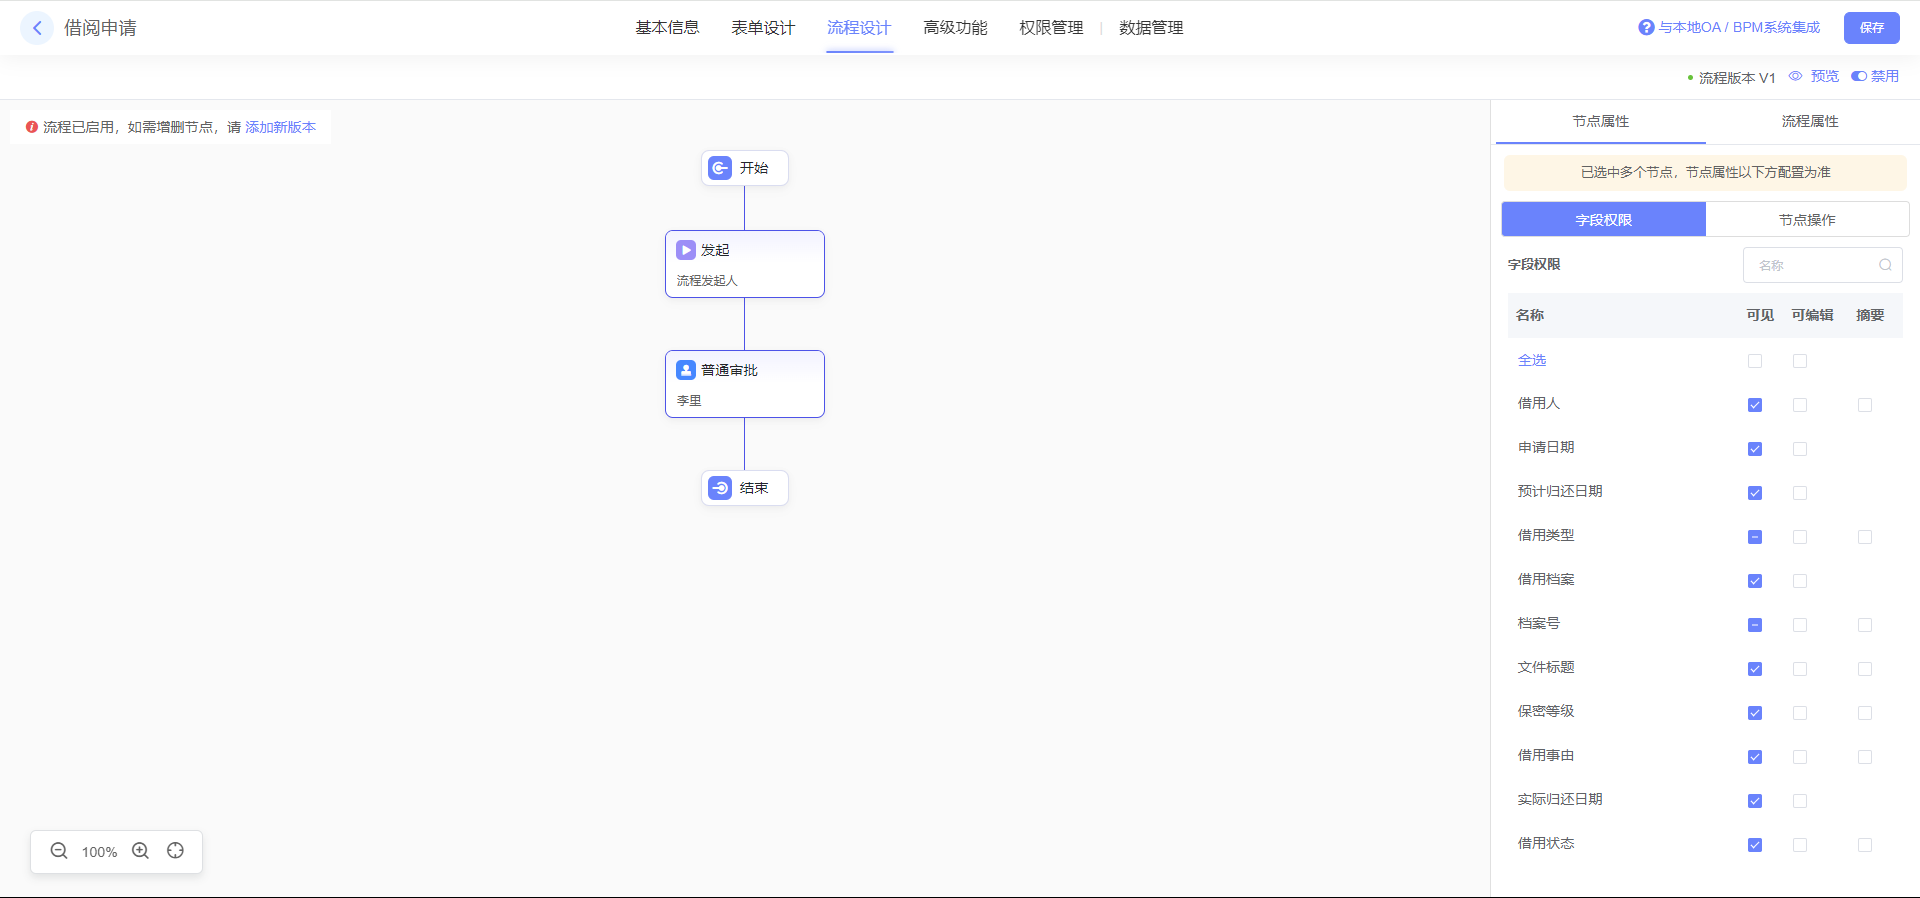1920x898 pixels.
Task: Uncheck 可见 checkbox for 借用人
Action: 1755,405
